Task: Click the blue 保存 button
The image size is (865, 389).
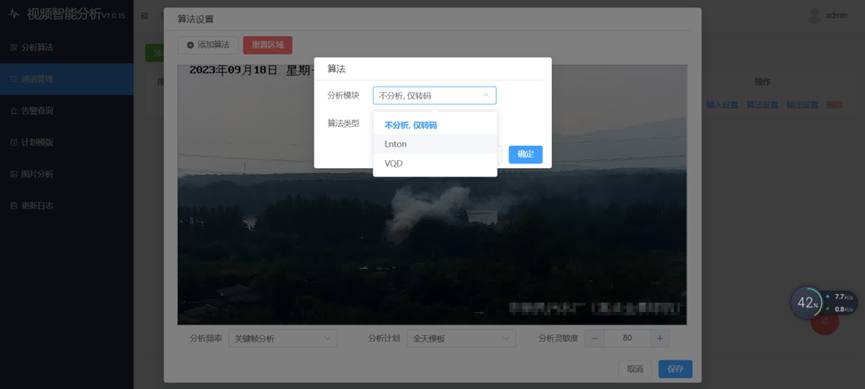Action: 675,369
